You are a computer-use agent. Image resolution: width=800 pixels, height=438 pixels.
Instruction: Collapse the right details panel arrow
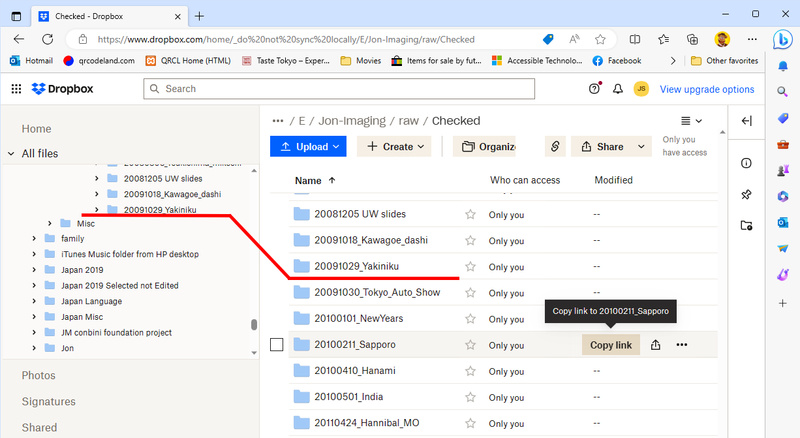(x=746, y=121)
